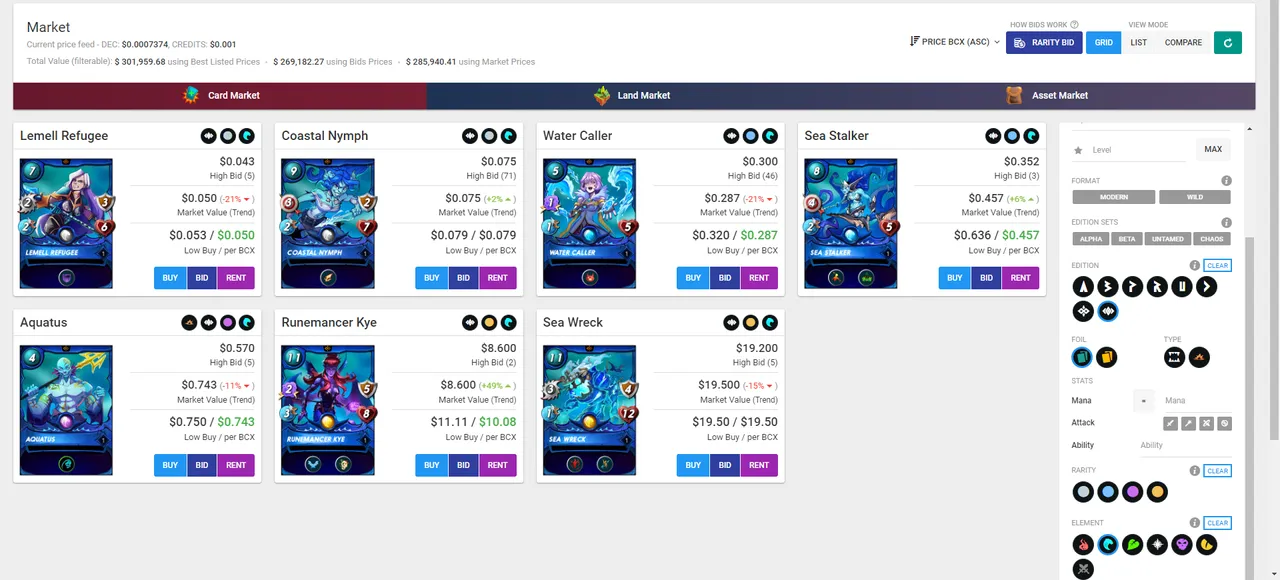
Task: Click the MAX level button
Action: (x=1213, y=149)
